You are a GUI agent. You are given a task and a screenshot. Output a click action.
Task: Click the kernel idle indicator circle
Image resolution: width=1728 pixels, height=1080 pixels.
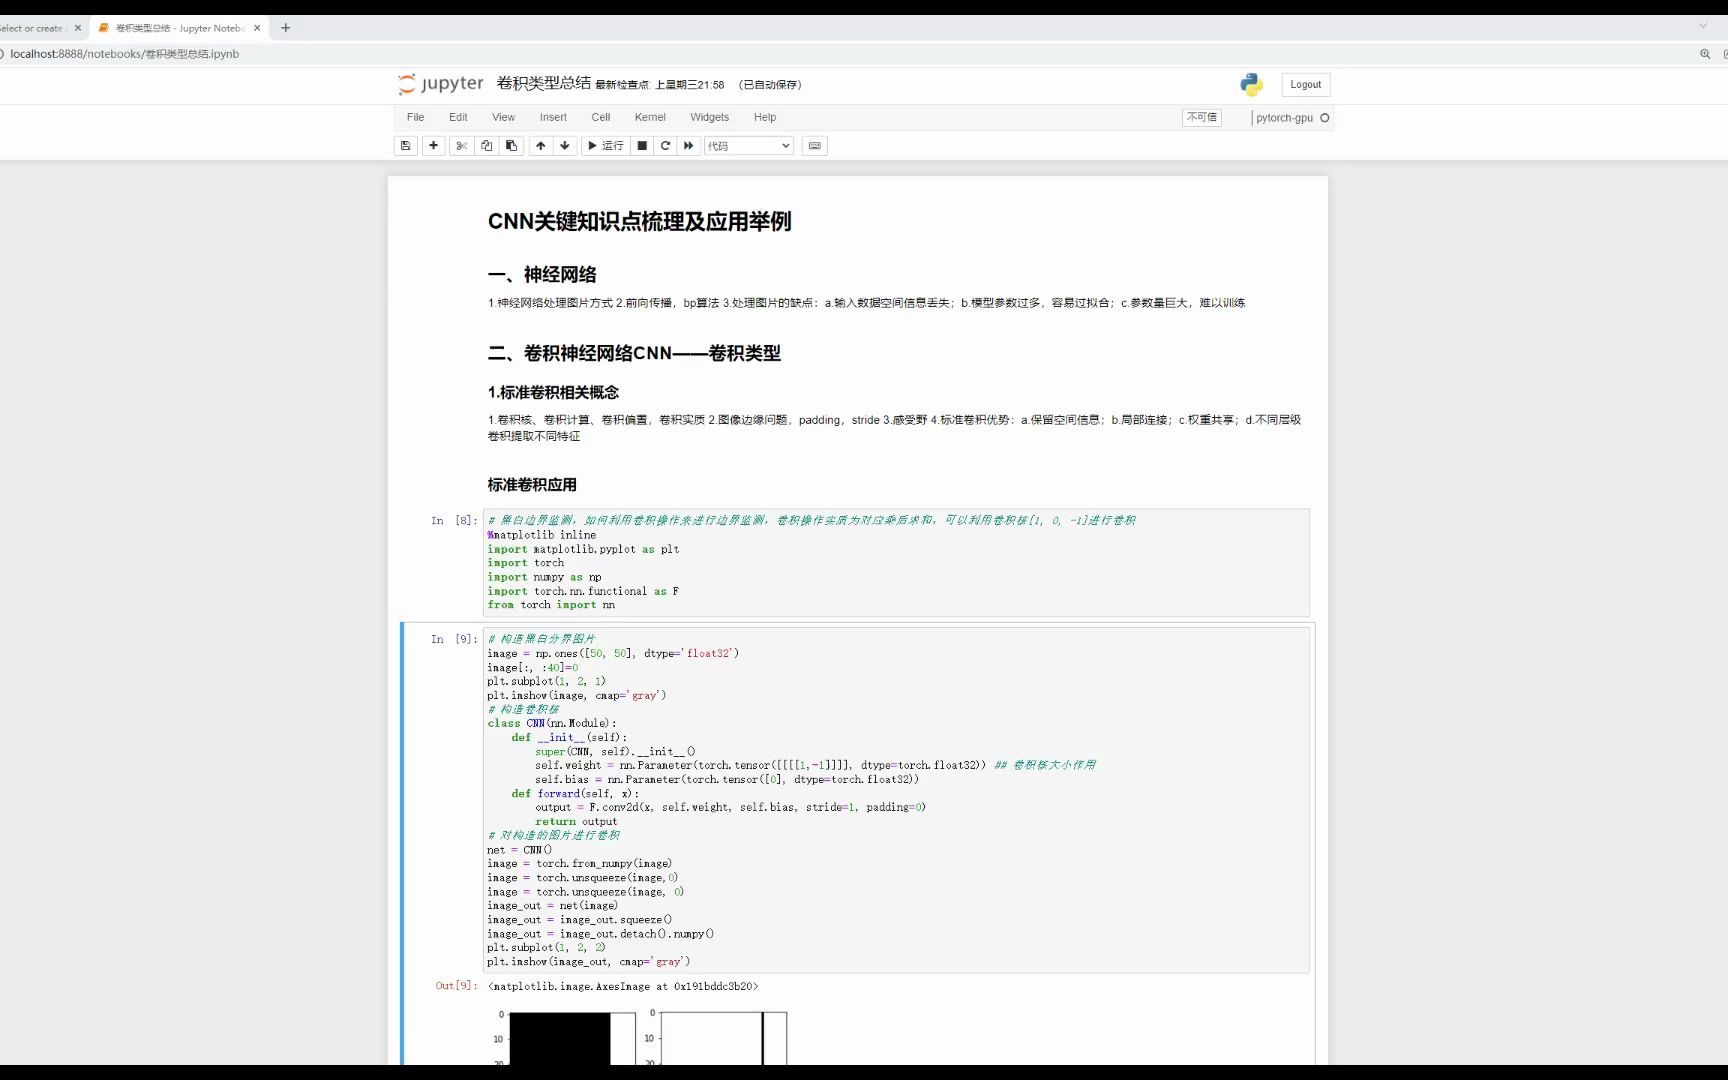coord(1325,118)
